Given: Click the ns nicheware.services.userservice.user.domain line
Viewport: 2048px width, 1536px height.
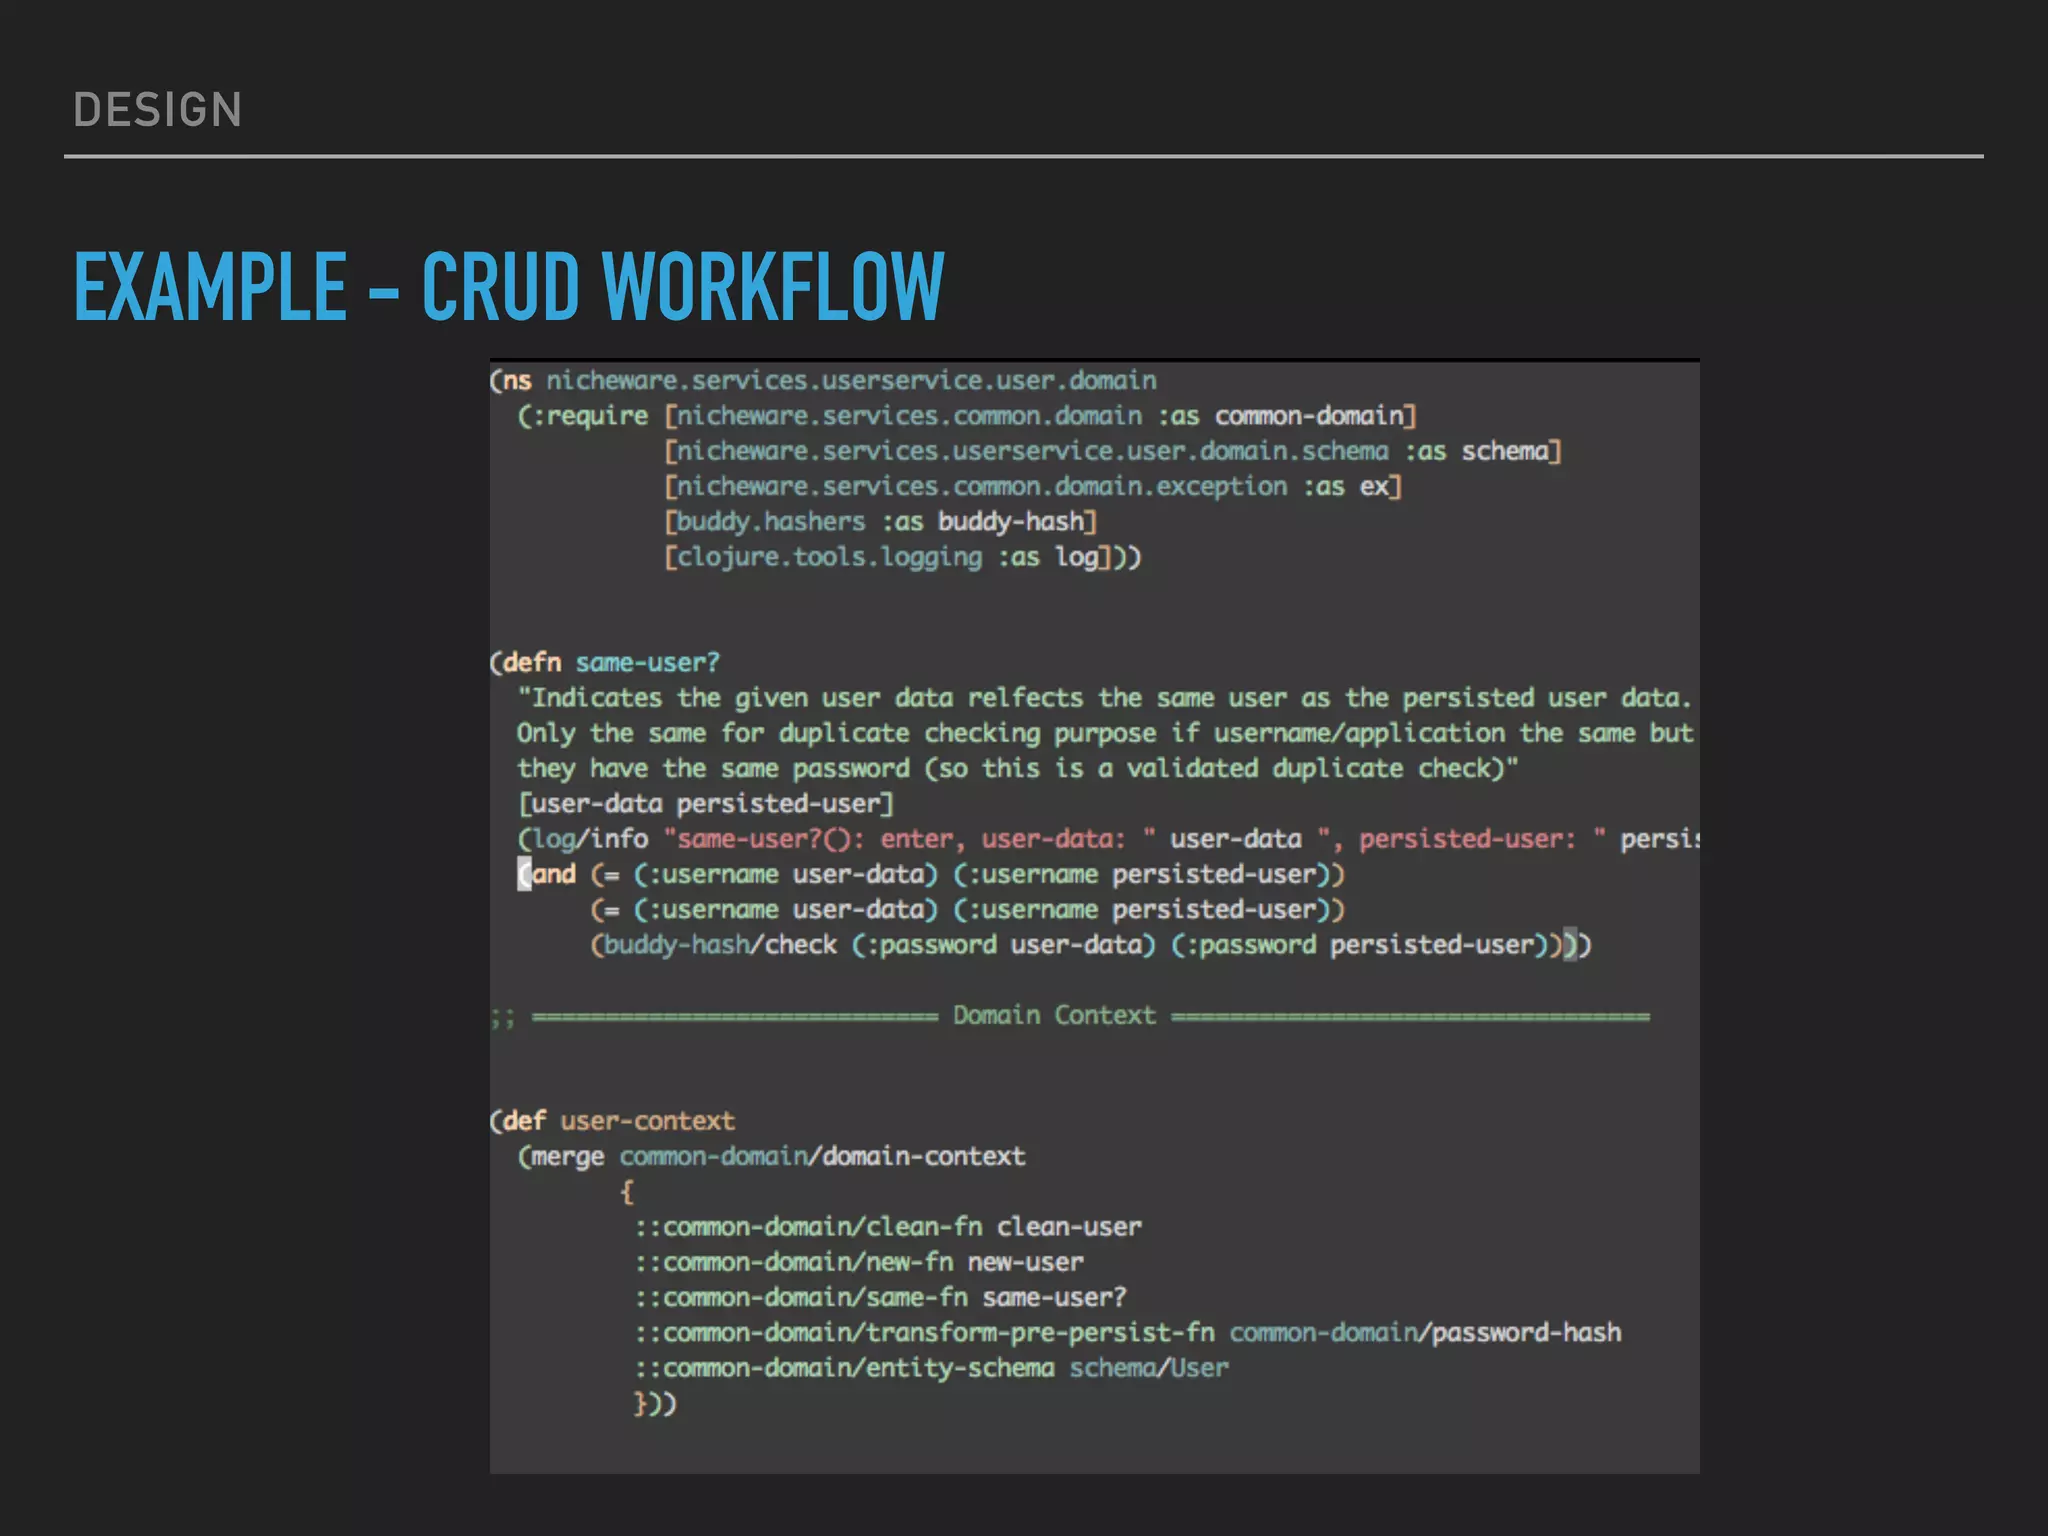Looking at the screenshot, I should click(x=823, y=381).
